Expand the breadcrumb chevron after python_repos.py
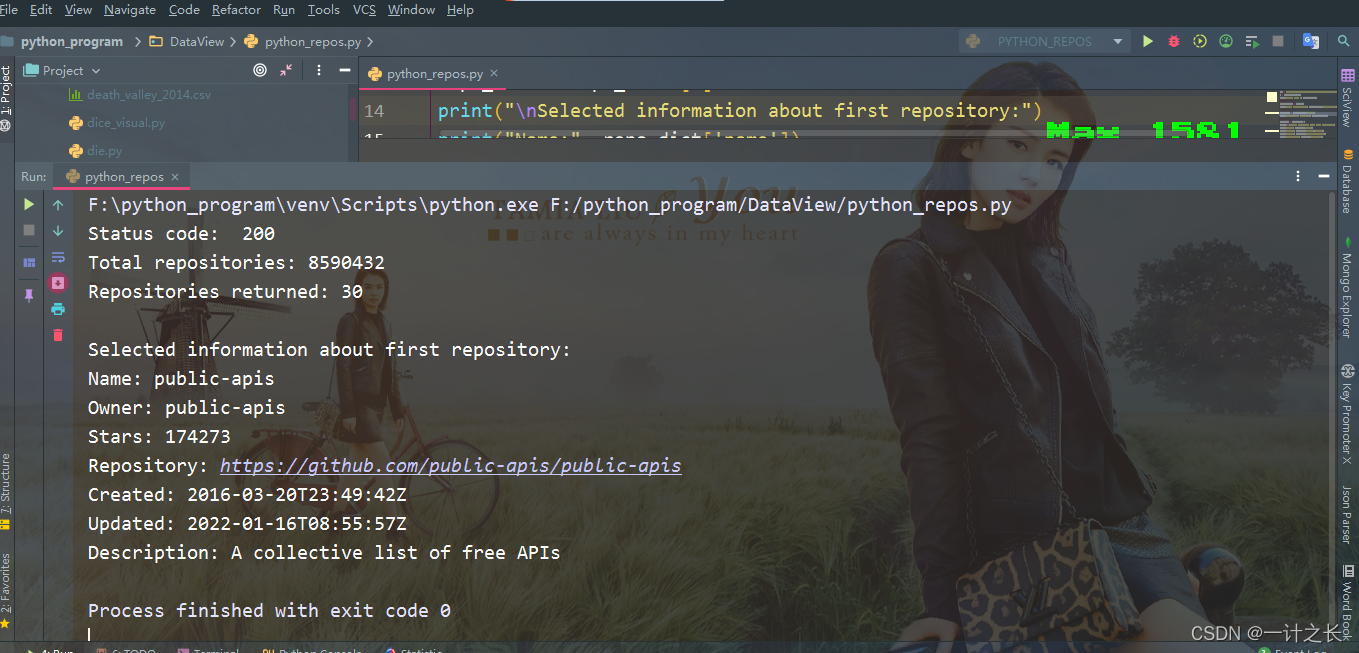This screenshot has height=653, width=1359. point(370,42)
